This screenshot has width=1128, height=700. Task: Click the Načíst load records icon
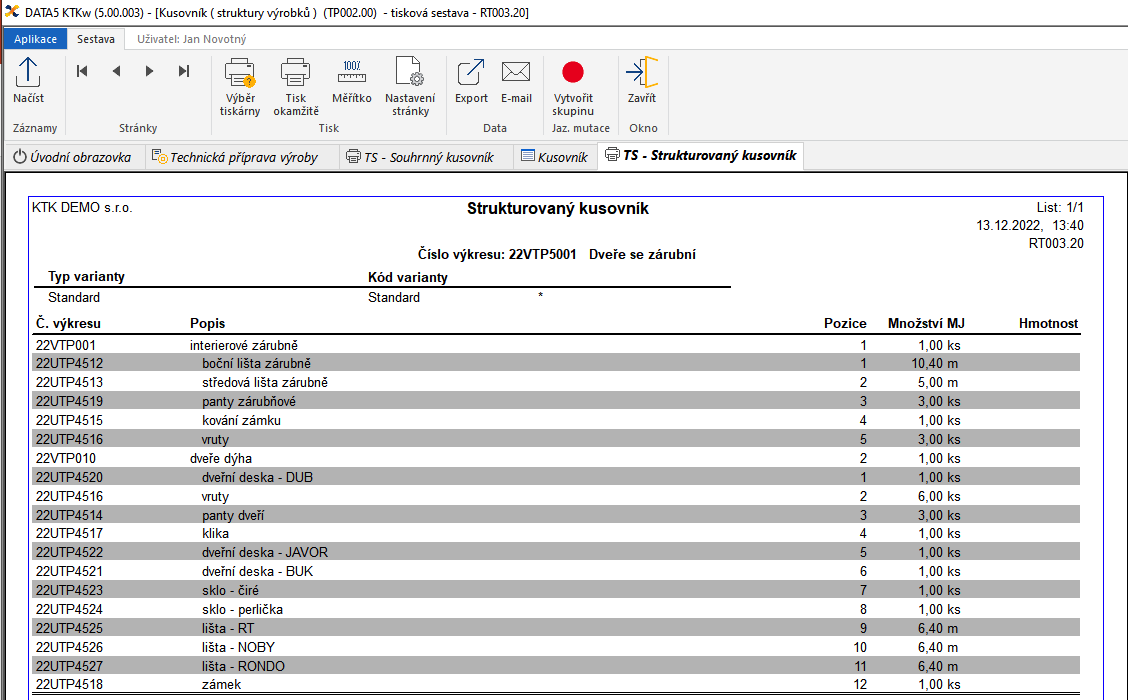[x=28, y=81]
